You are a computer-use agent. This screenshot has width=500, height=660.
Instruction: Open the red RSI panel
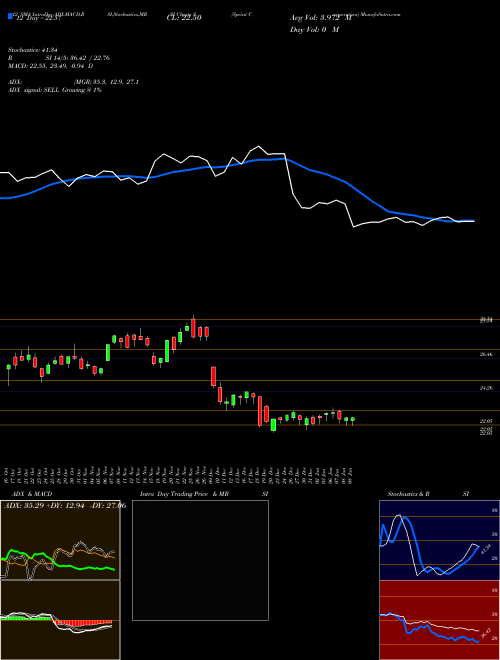(x=439, y=620)
